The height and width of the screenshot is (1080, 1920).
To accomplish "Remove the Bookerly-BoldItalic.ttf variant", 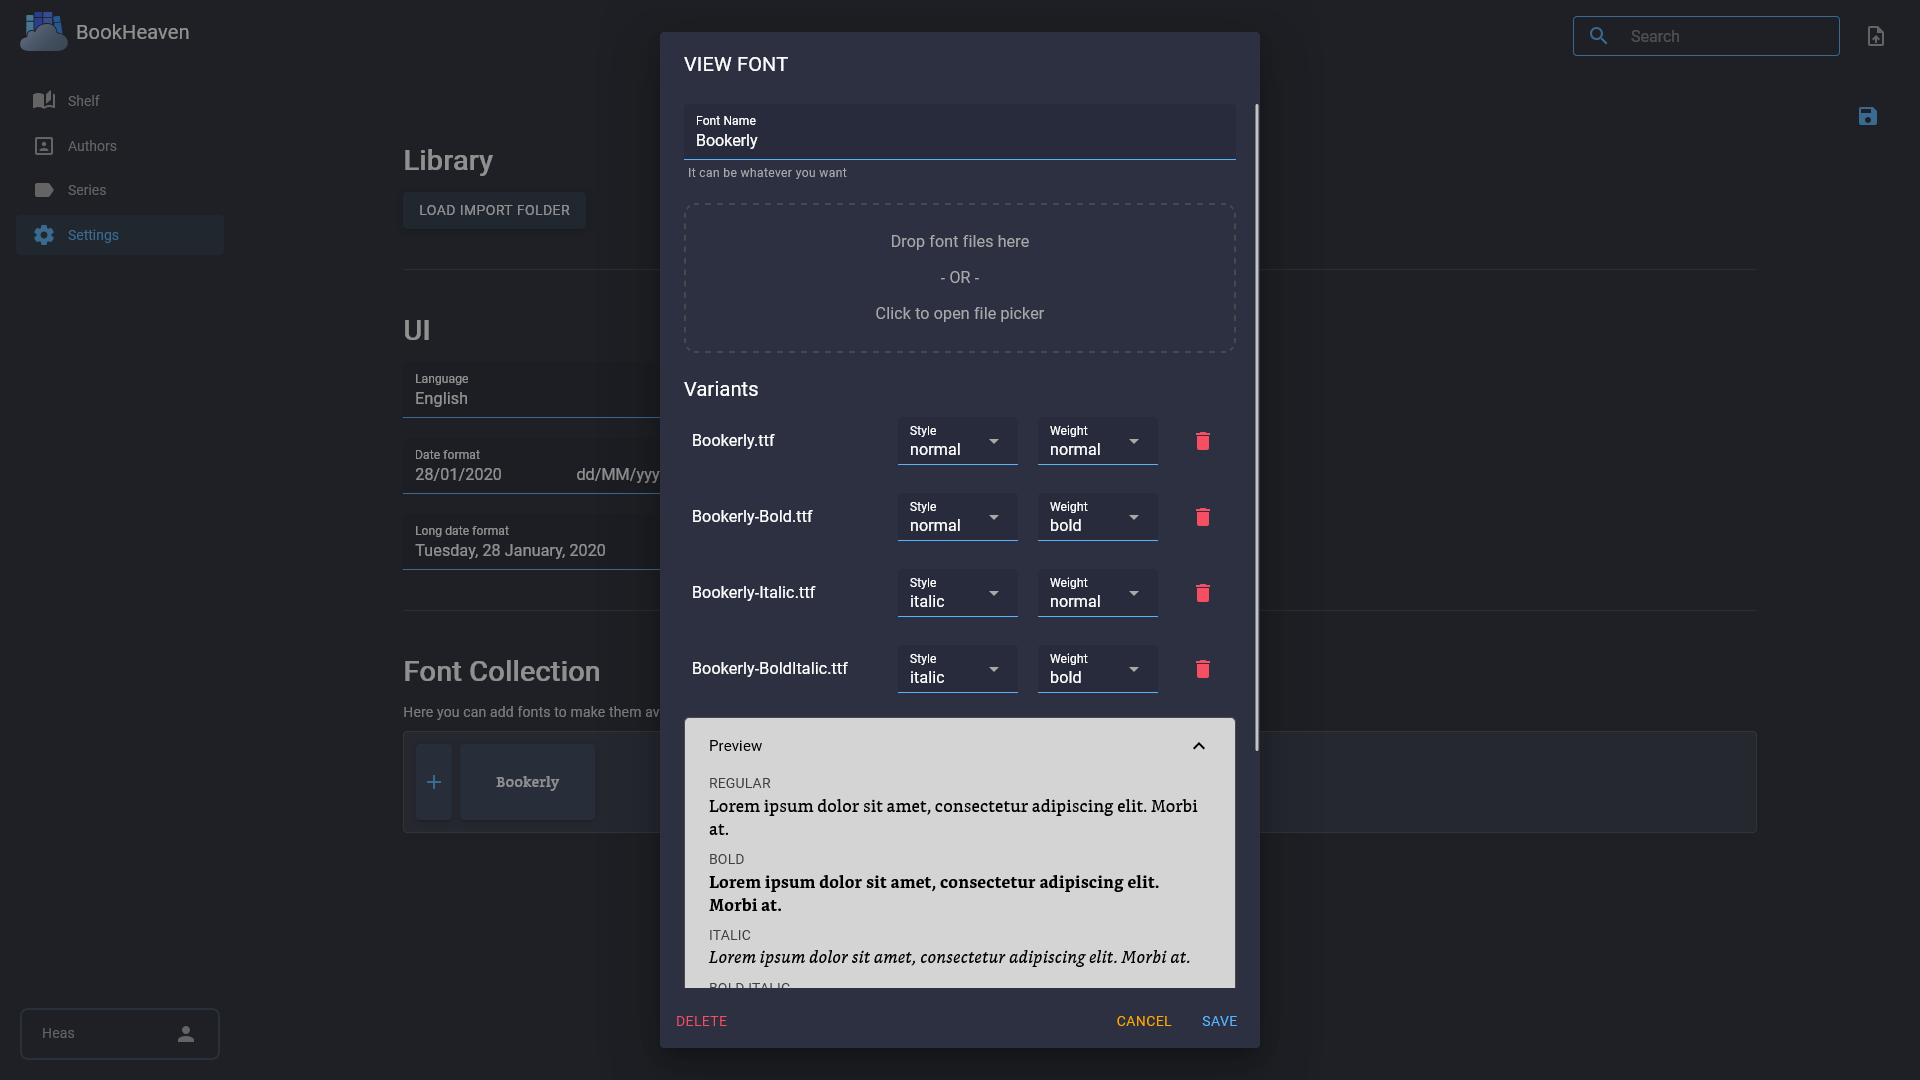I will [1203, 669].
